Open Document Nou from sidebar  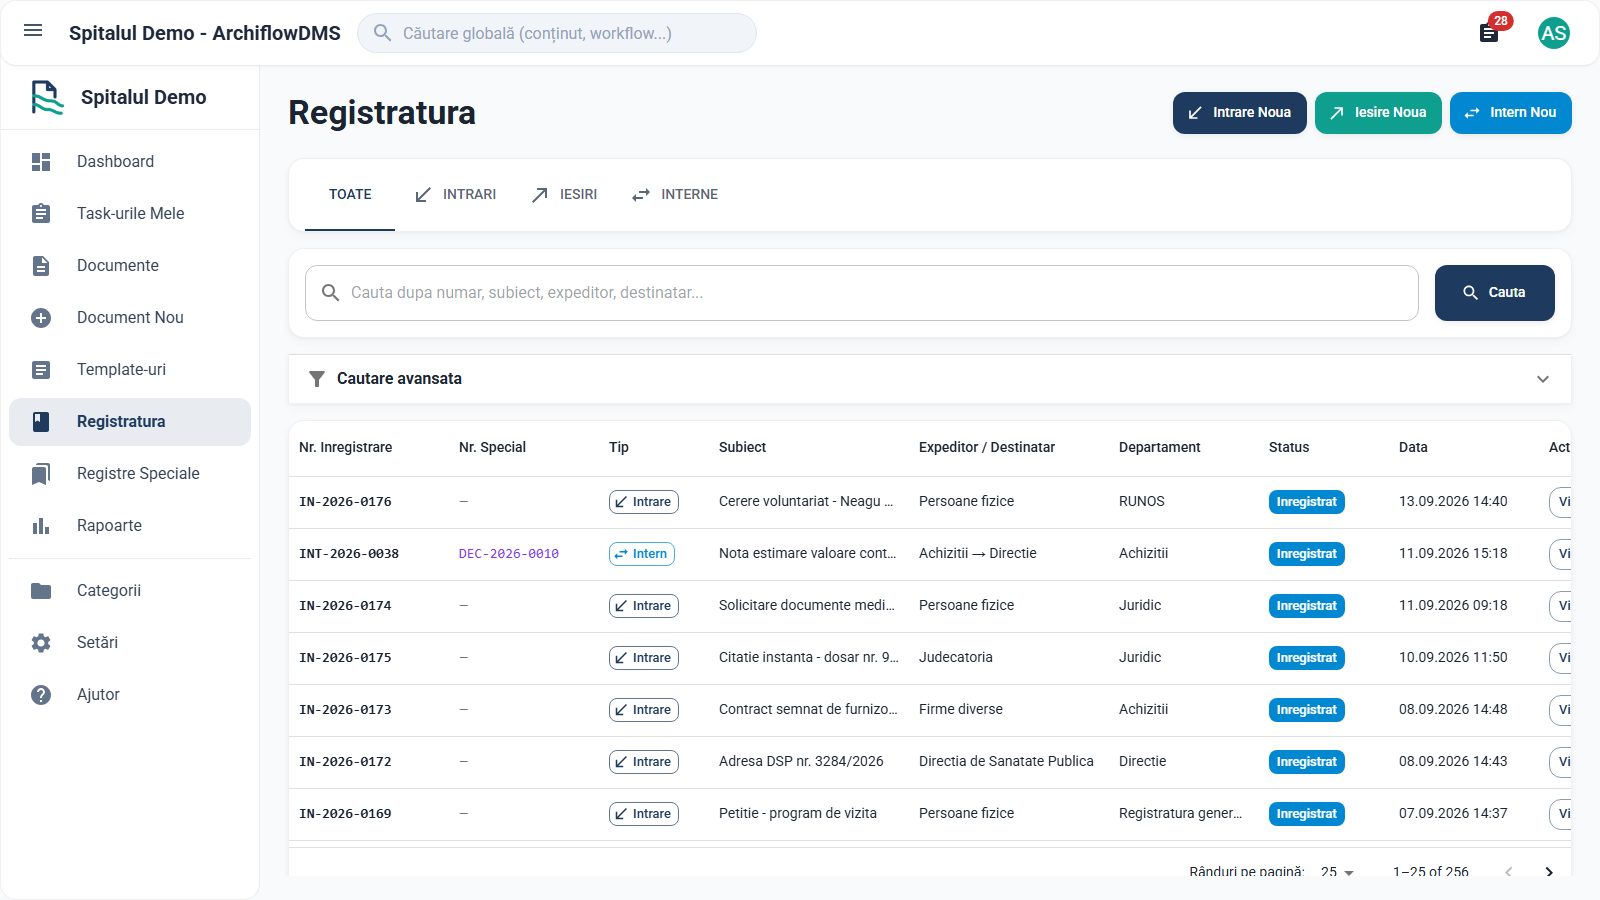tap(130, 317)
